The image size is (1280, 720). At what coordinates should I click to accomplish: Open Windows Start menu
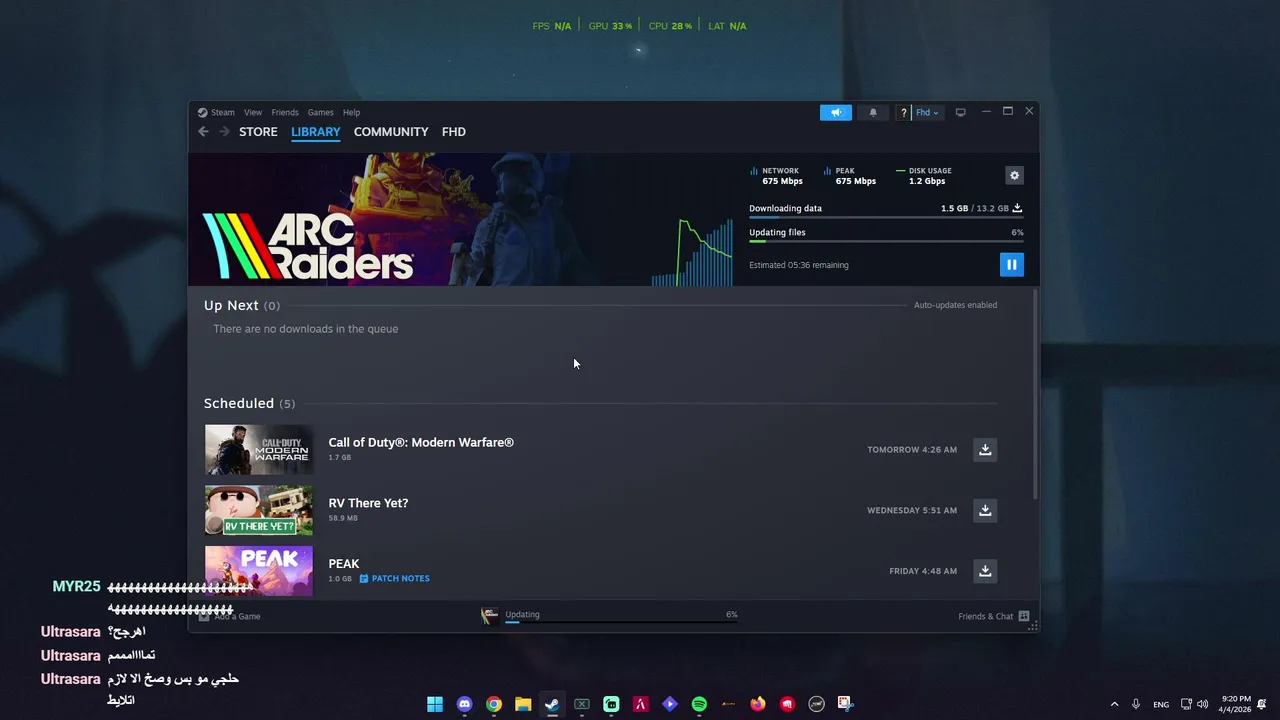435,704
